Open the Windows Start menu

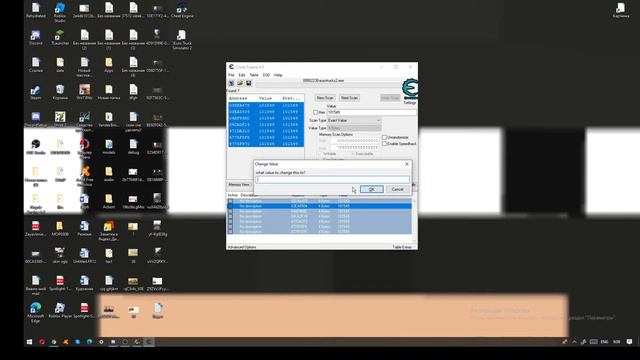[29, 342]
